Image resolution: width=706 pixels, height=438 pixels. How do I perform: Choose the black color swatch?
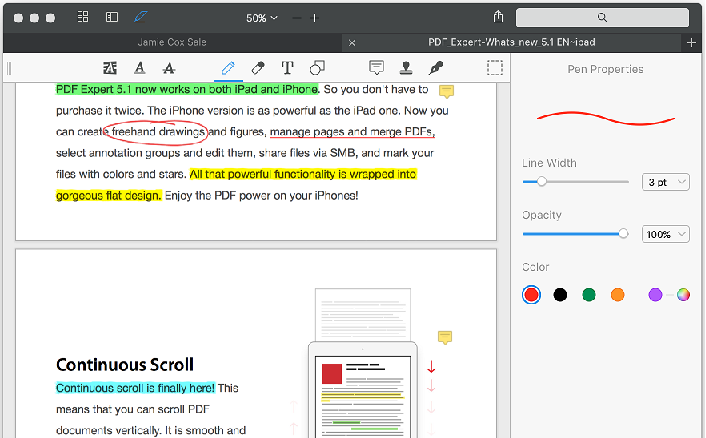click(x=560, y=295)
